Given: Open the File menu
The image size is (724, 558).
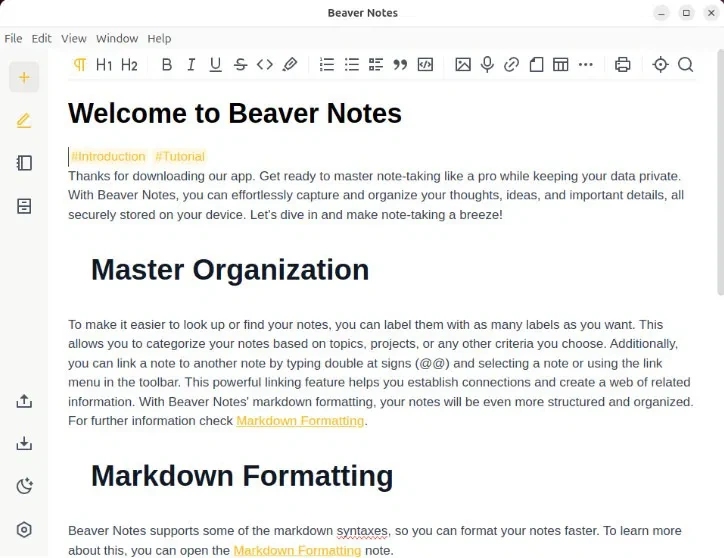Looking at the screenshot, I should tap(13, 38).
